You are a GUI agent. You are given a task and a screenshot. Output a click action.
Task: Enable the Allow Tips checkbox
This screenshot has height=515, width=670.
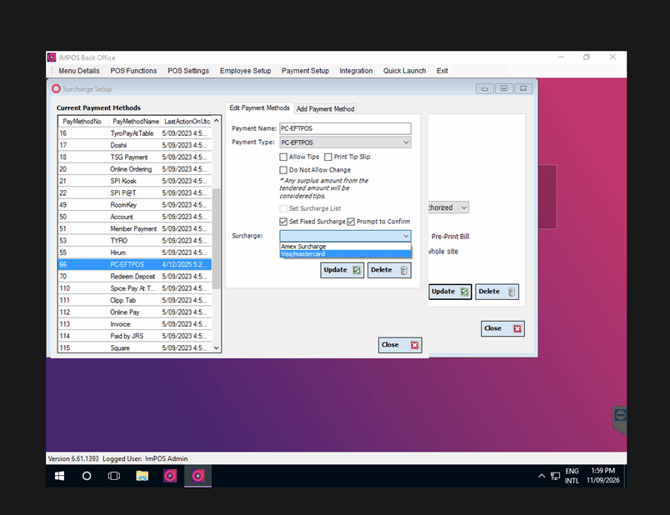(x=283, y=157)
